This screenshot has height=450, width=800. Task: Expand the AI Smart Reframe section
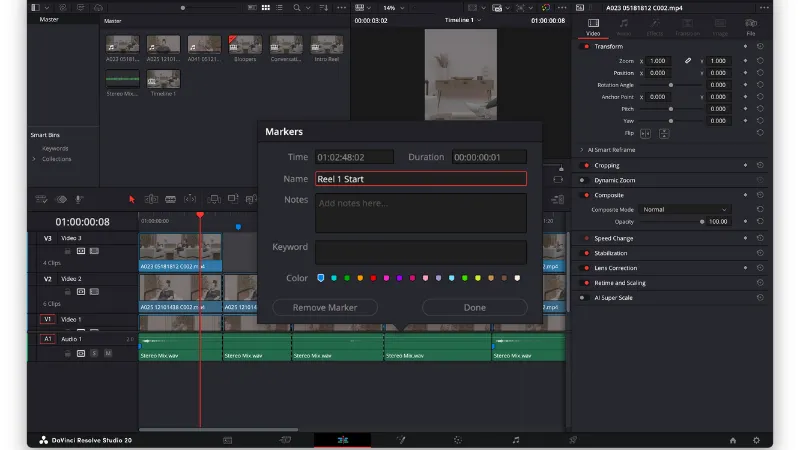tap(582, 150)
